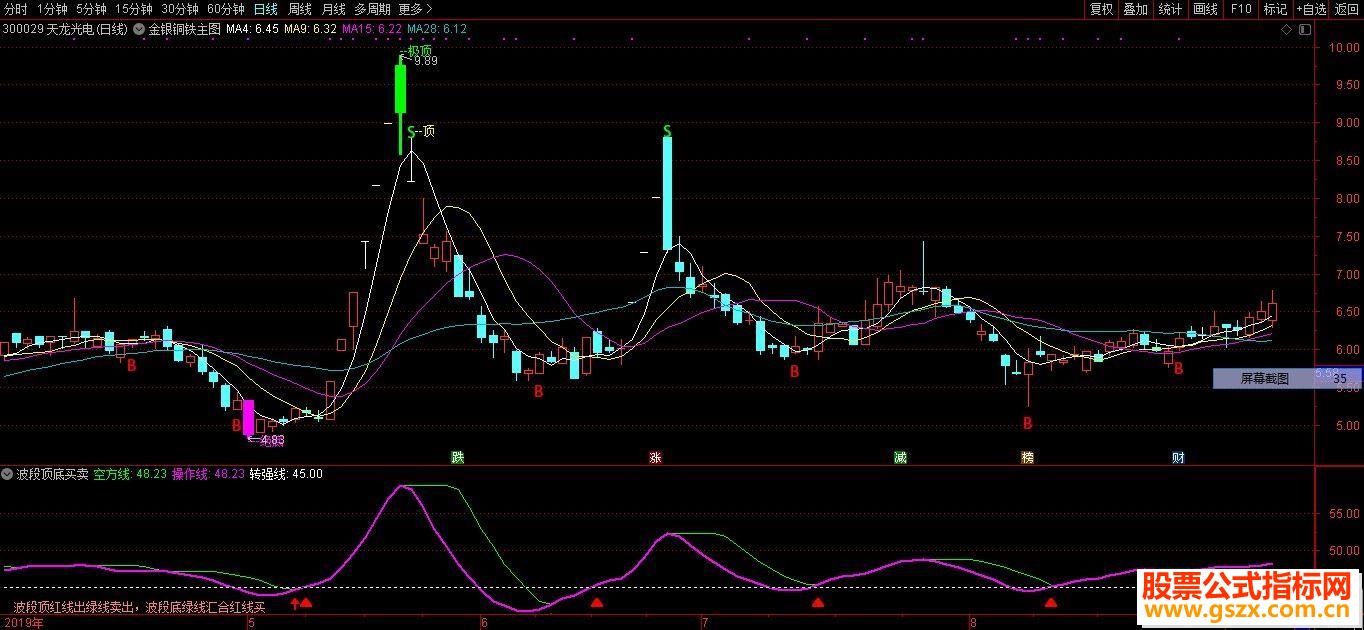
Task: Select the 1分钟 period tab
Action: [x=52, y=9]
